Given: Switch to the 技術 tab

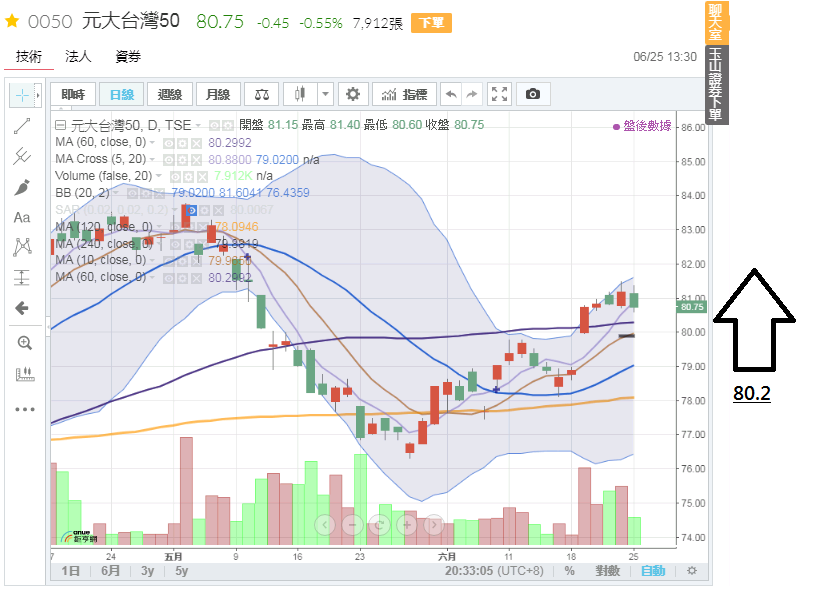Looking at the screenshot, I should (29, 56).
